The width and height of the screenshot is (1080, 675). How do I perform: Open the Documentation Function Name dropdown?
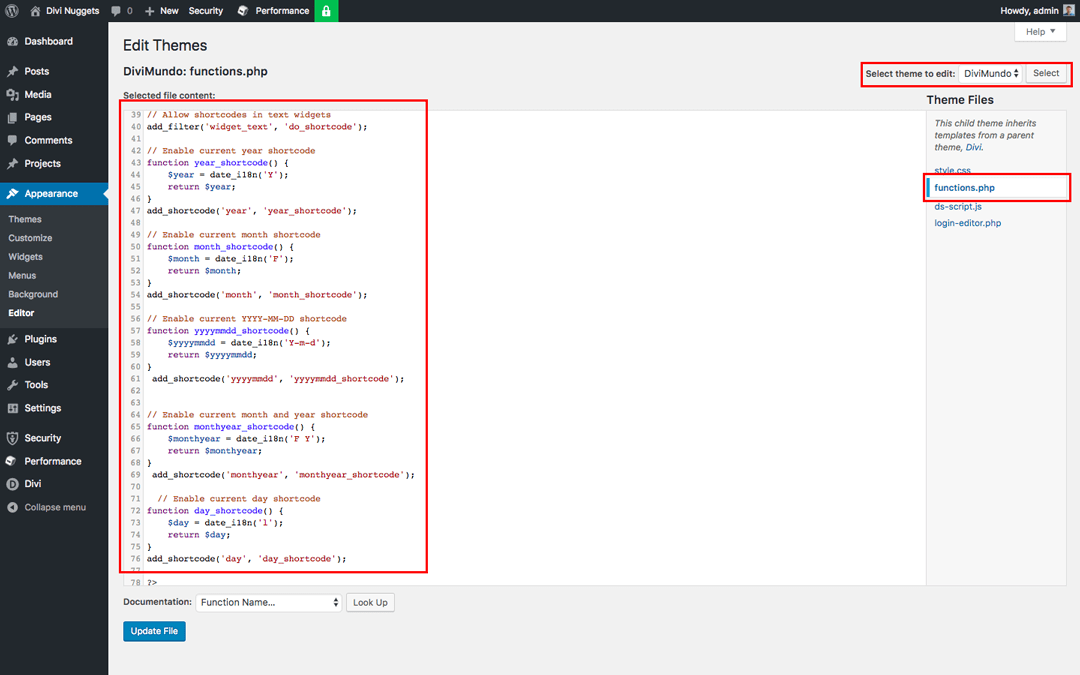coord(268,602)
